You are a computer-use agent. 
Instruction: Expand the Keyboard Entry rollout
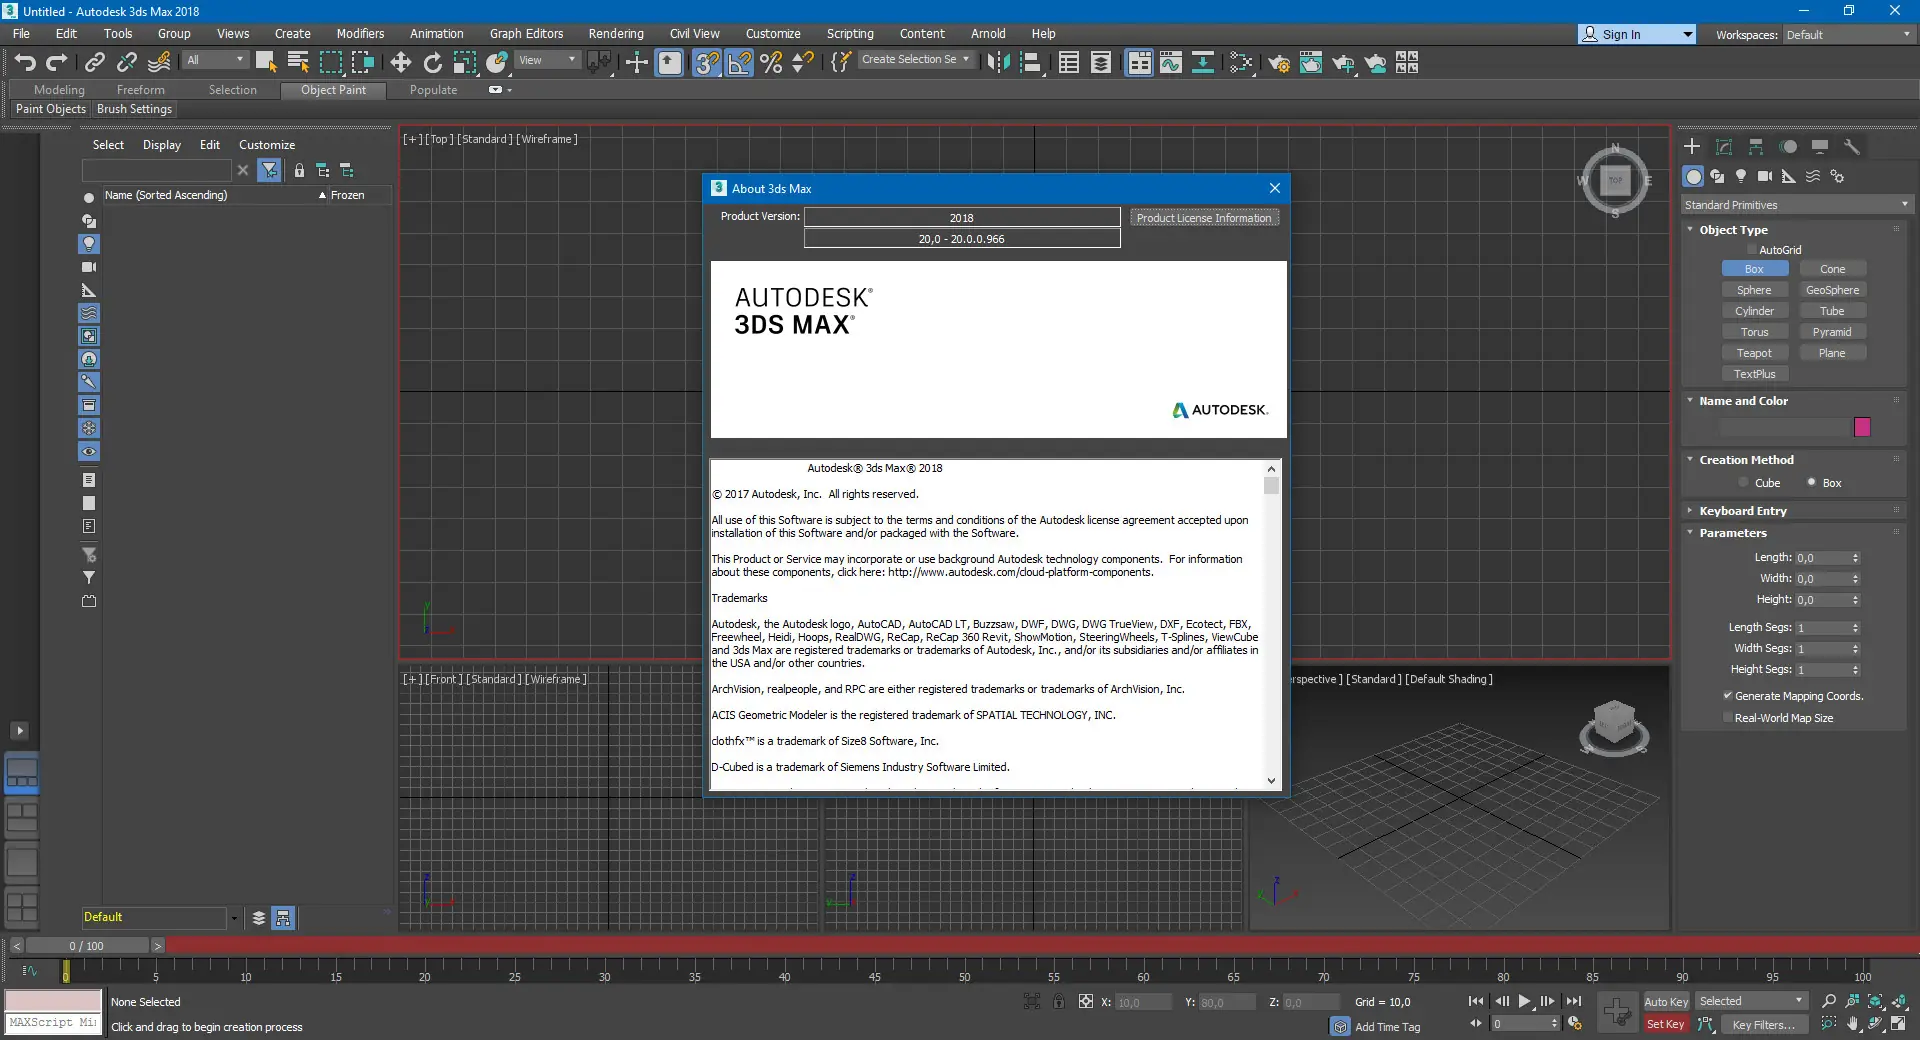click(1742, 511)
